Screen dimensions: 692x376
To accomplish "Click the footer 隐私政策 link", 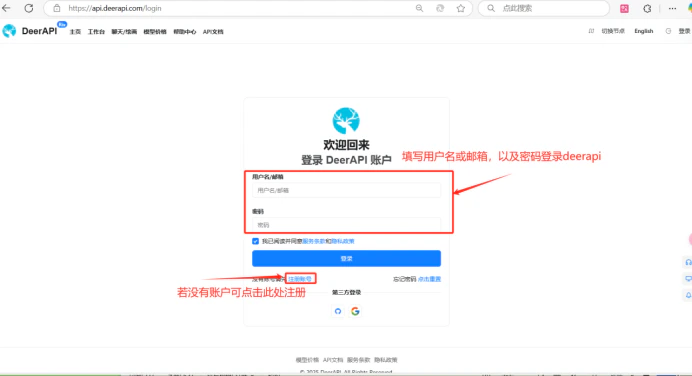I will (x=386, y=360).
